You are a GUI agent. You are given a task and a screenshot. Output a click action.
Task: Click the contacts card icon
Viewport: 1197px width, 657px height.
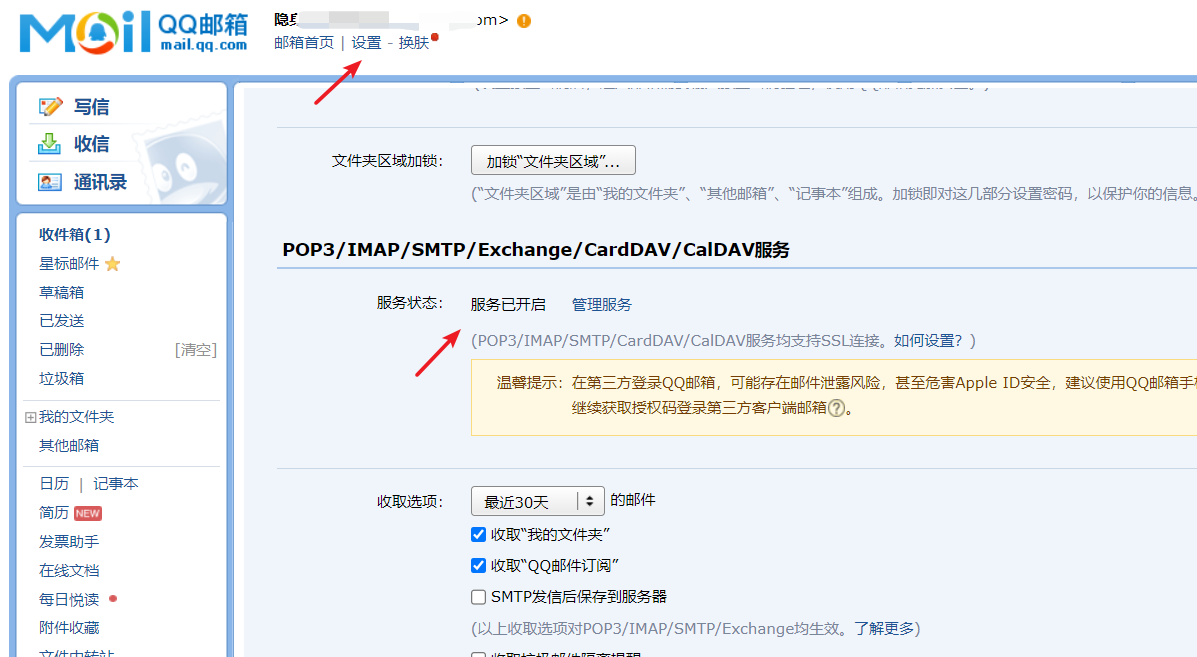click(x=50, y=182)
